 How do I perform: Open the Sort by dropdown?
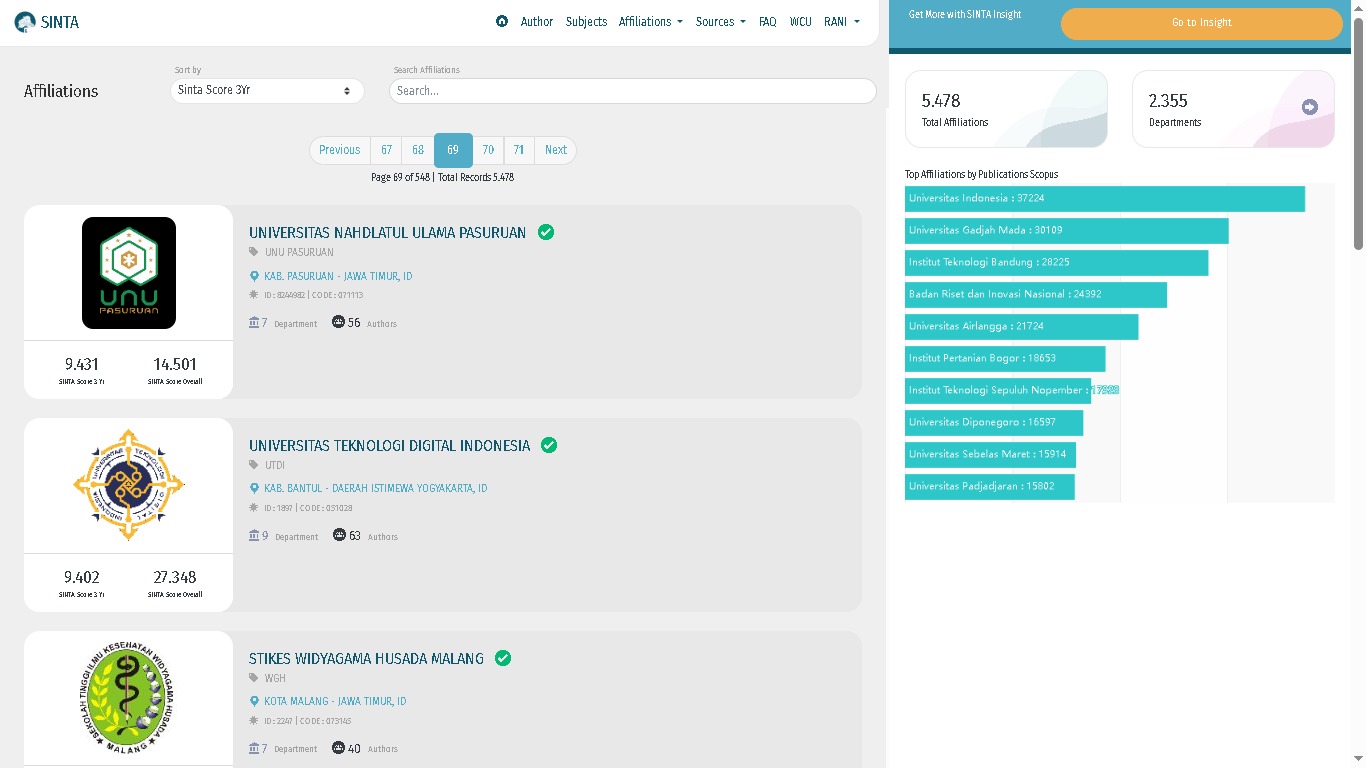(x=266, y=90)
